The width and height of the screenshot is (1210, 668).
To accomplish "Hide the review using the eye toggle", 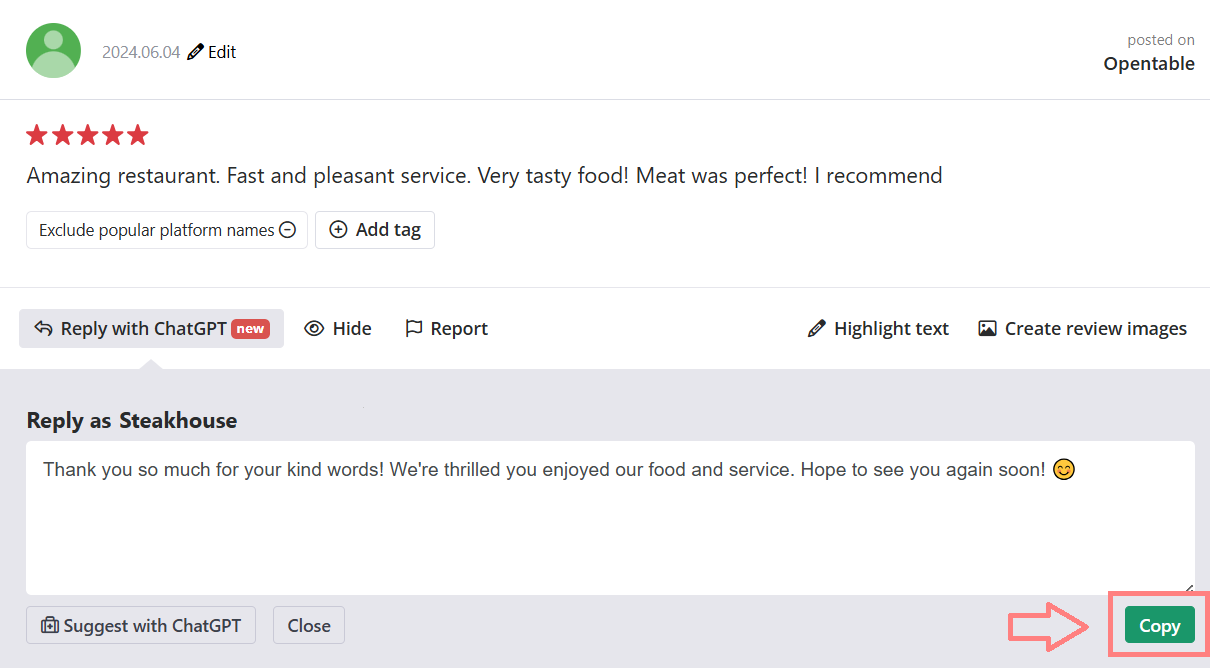I will click(314, 328).
